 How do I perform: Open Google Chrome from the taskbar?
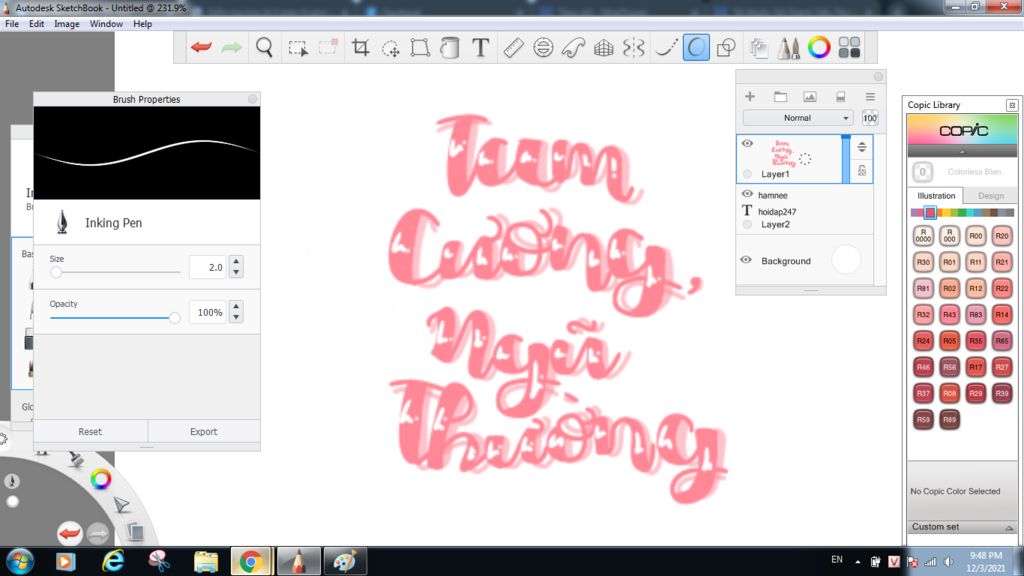pyautogui.click(x=251, y=561)
